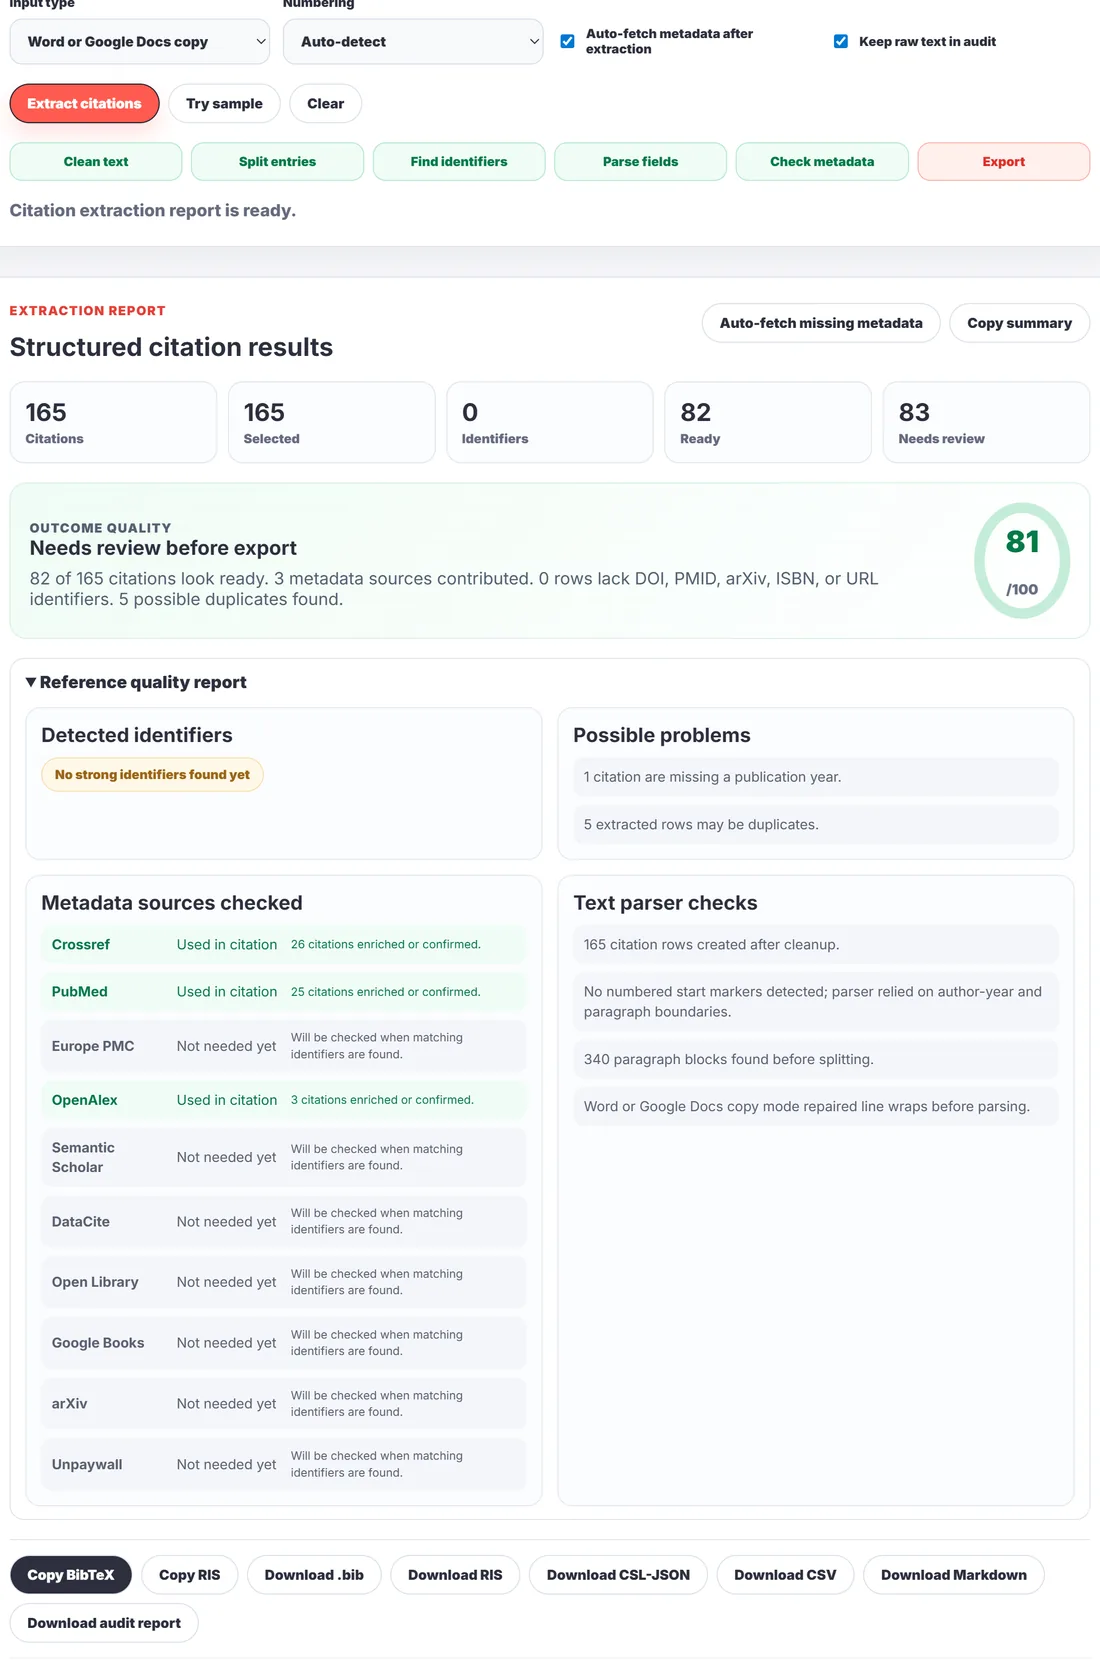Open the Word or Google Docs copy dropdown
1100x1666 pixels.
tap(140, 42)
